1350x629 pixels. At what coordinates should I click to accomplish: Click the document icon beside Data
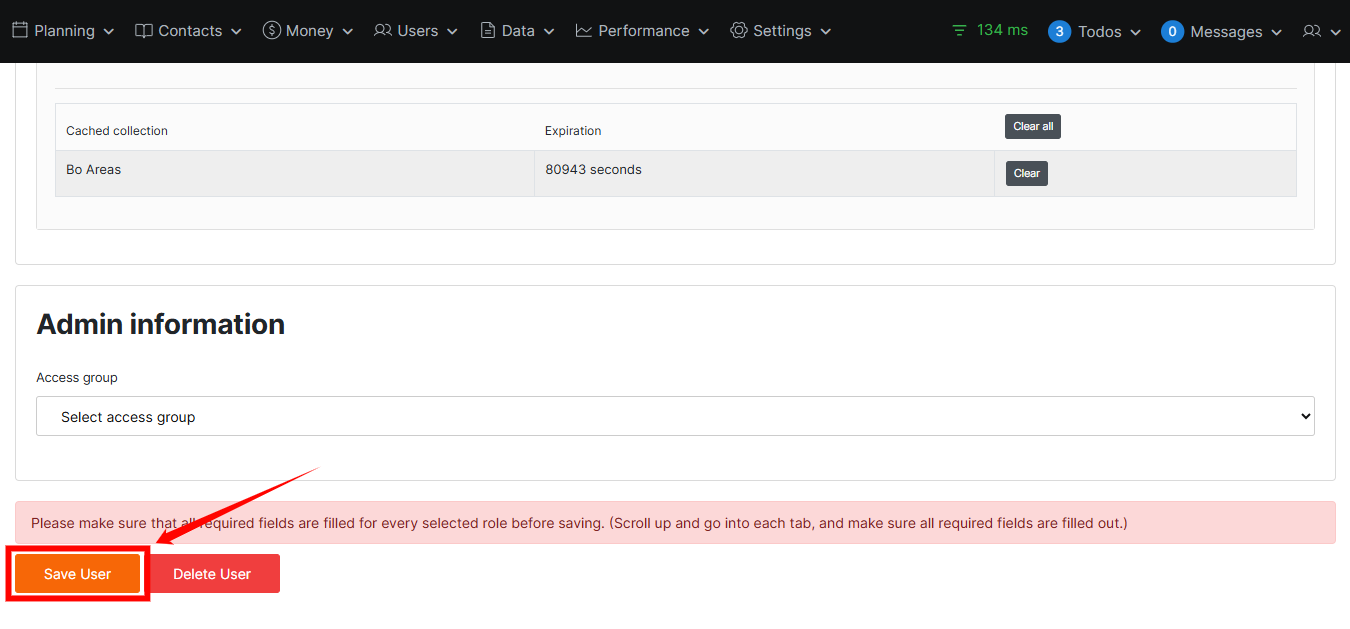coord(488,31)
